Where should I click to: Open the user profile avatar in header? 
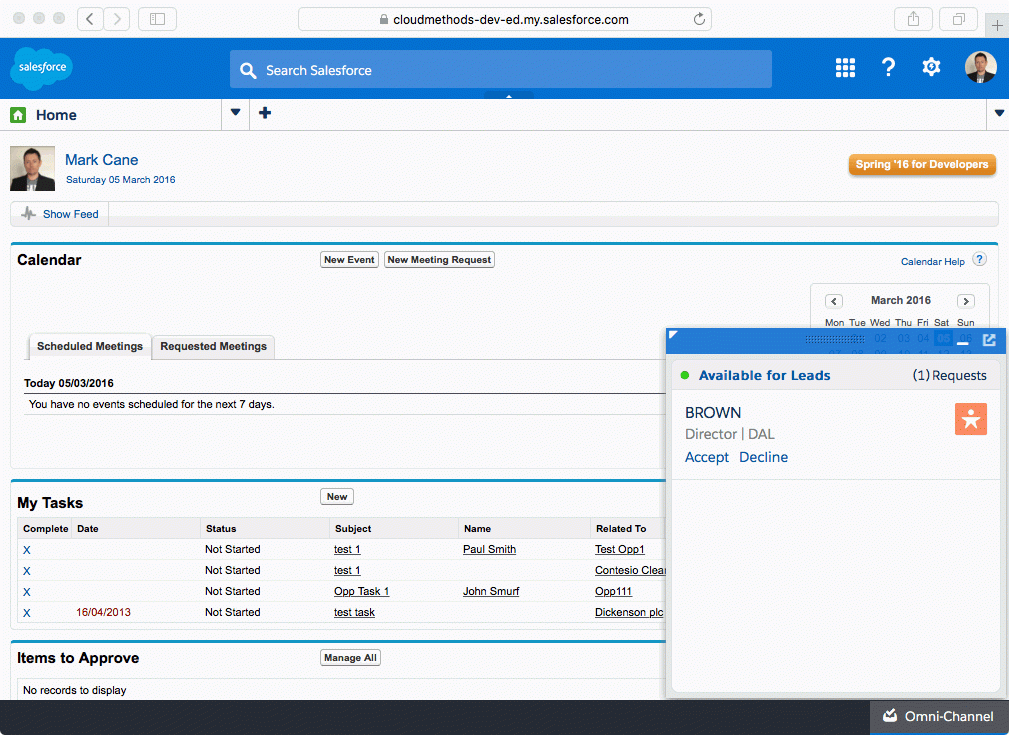tap(980, 67)
